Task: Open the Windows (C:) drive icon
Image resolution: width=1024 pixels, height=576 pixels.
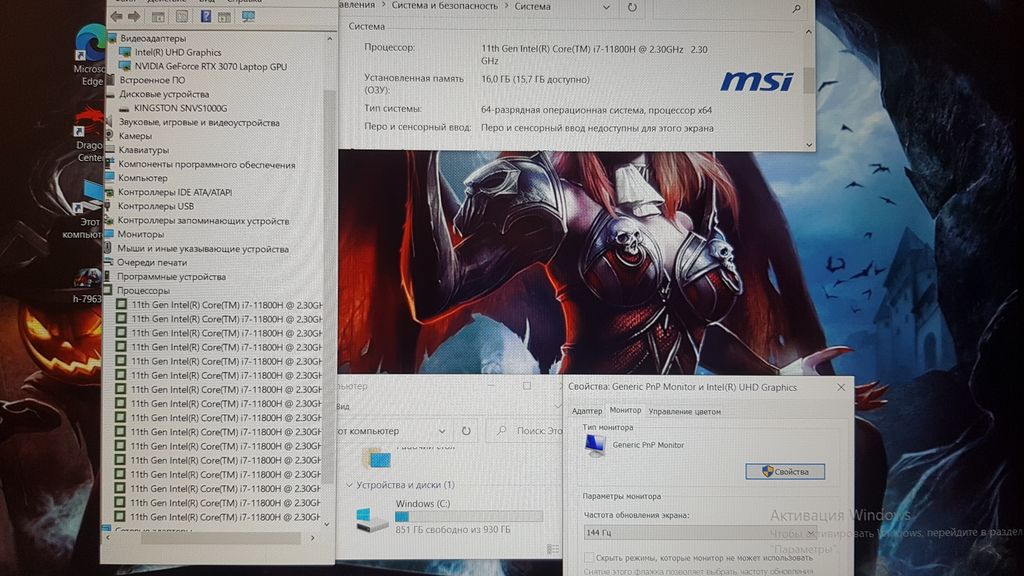Action: (372, 519)
